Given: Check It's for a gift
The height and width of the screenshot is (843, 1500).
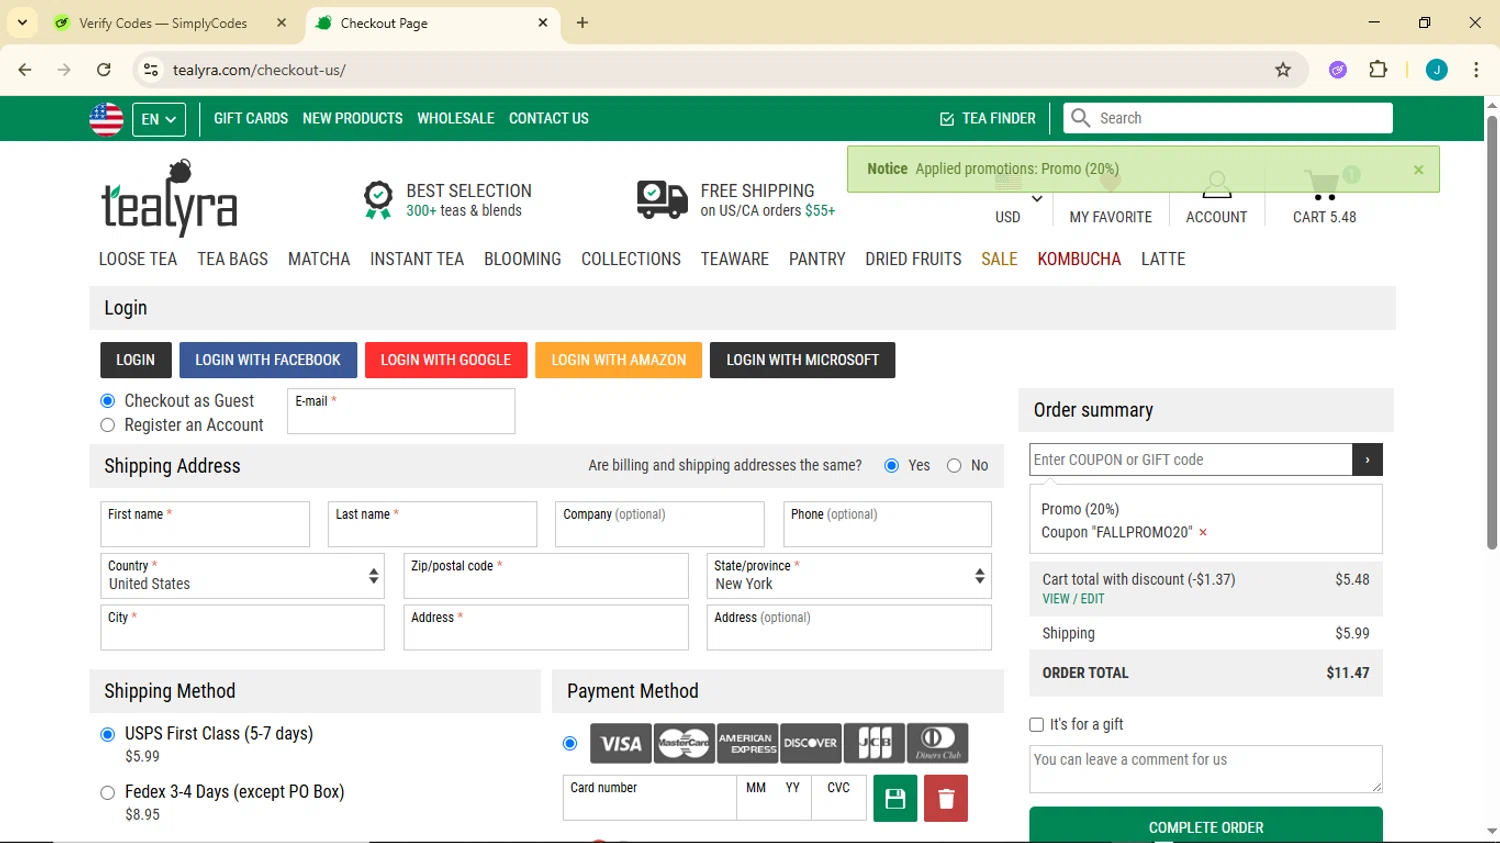Looking at the screenshot, I should [1037, 725].
